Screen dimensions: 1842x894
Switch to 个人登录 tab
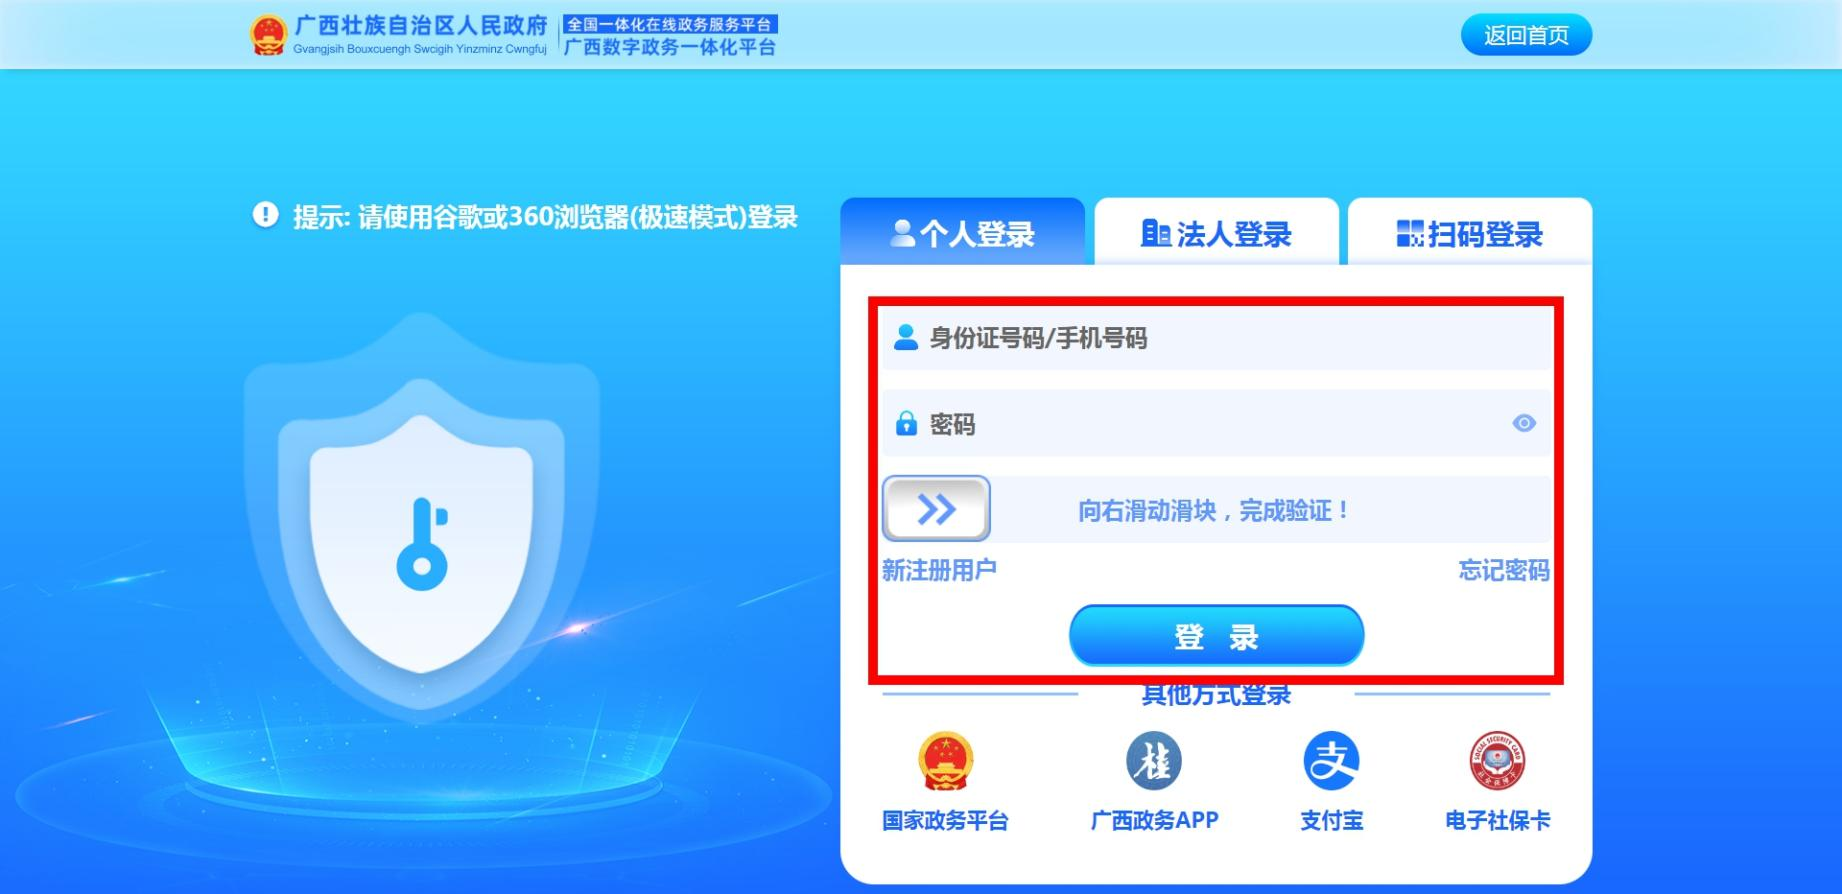click(x=962, y=232)
